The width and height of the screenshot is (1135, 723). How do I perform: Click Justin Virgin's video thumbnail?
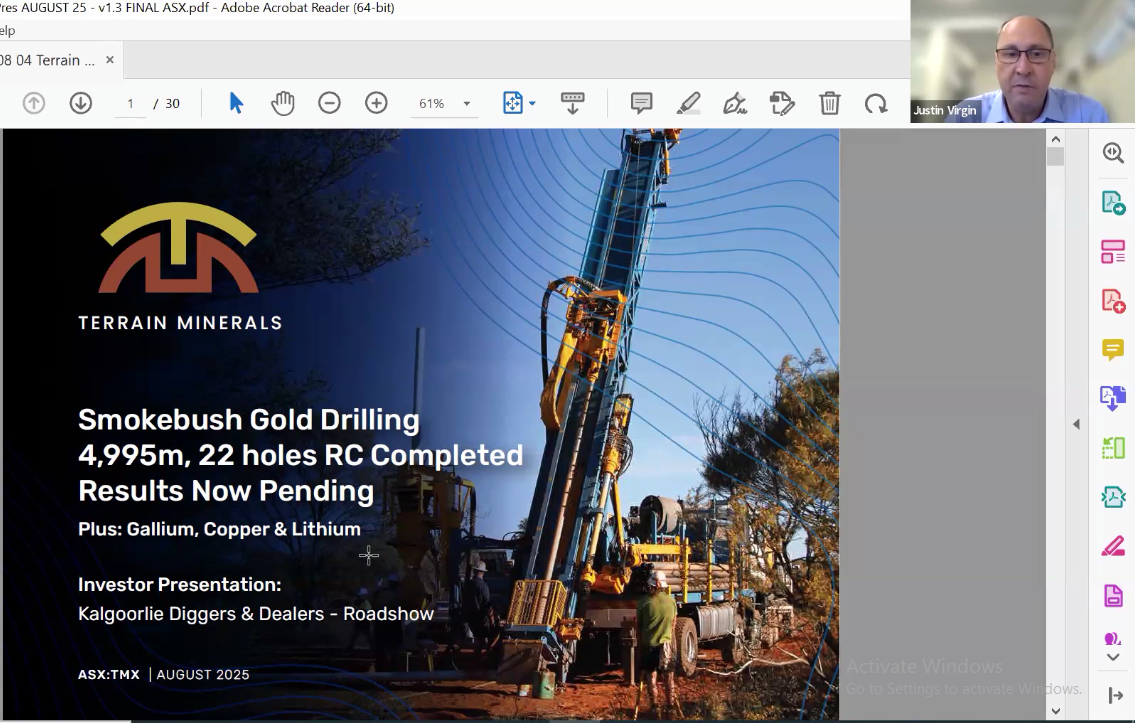point(1023,62)
